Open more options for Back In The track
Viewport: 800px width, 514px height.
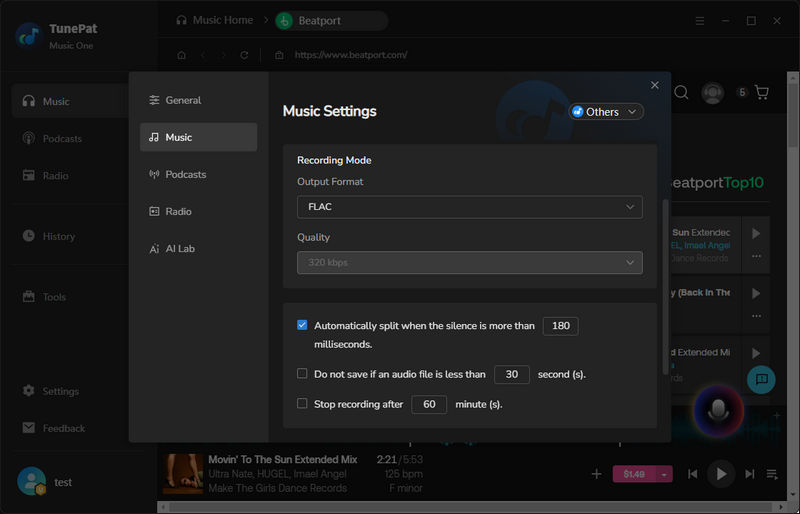click(x=756, y=316)
